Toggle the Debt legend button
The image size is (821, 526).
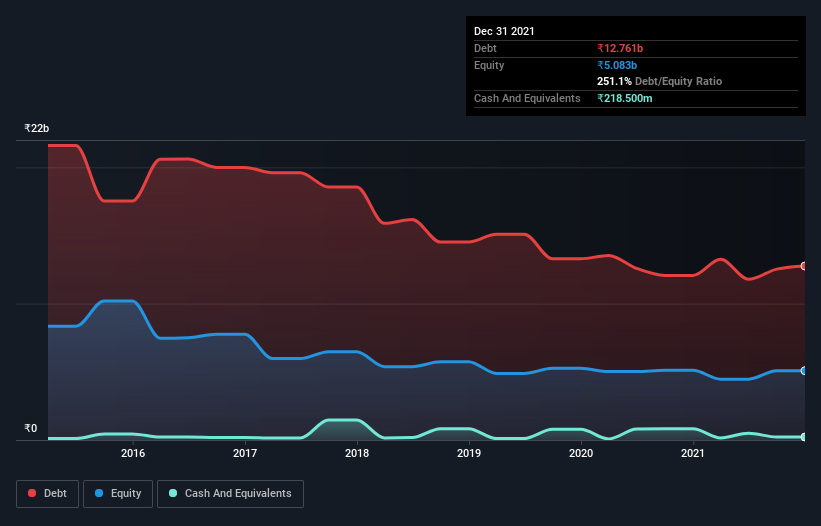coord(47,494)
